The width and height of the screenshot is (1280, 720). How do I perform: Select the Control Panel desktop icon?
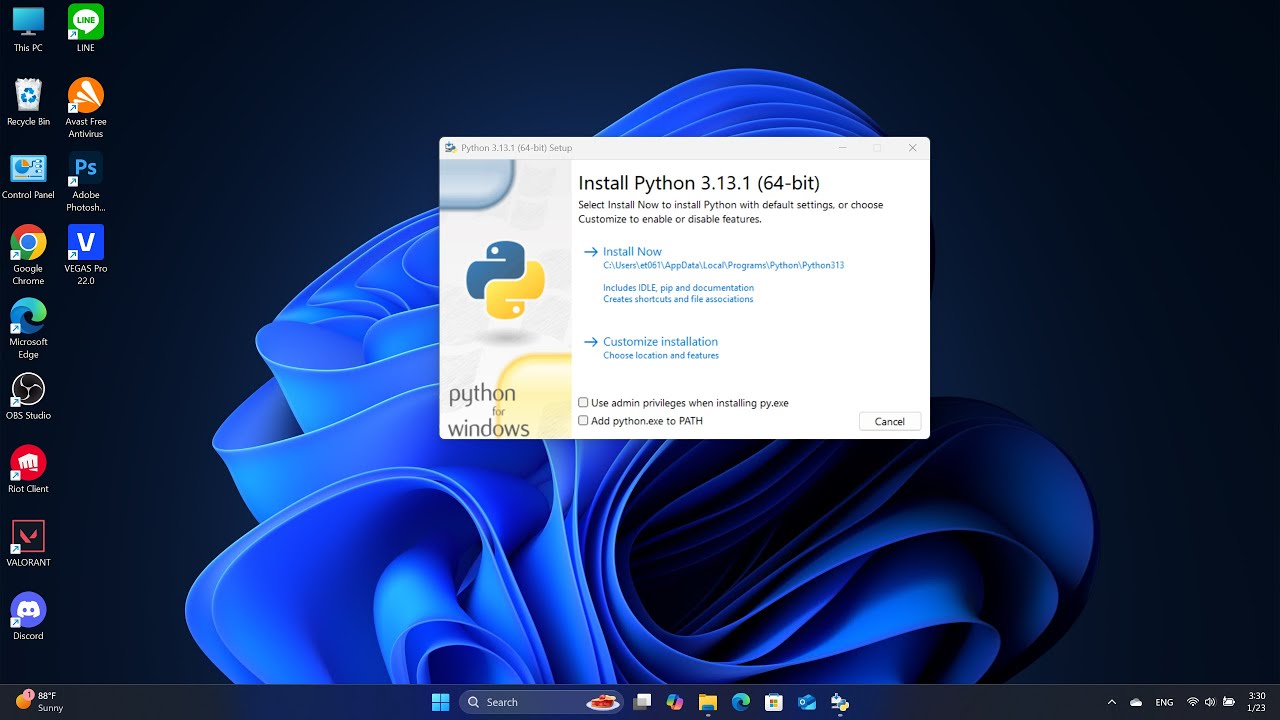tap(28, 177)
